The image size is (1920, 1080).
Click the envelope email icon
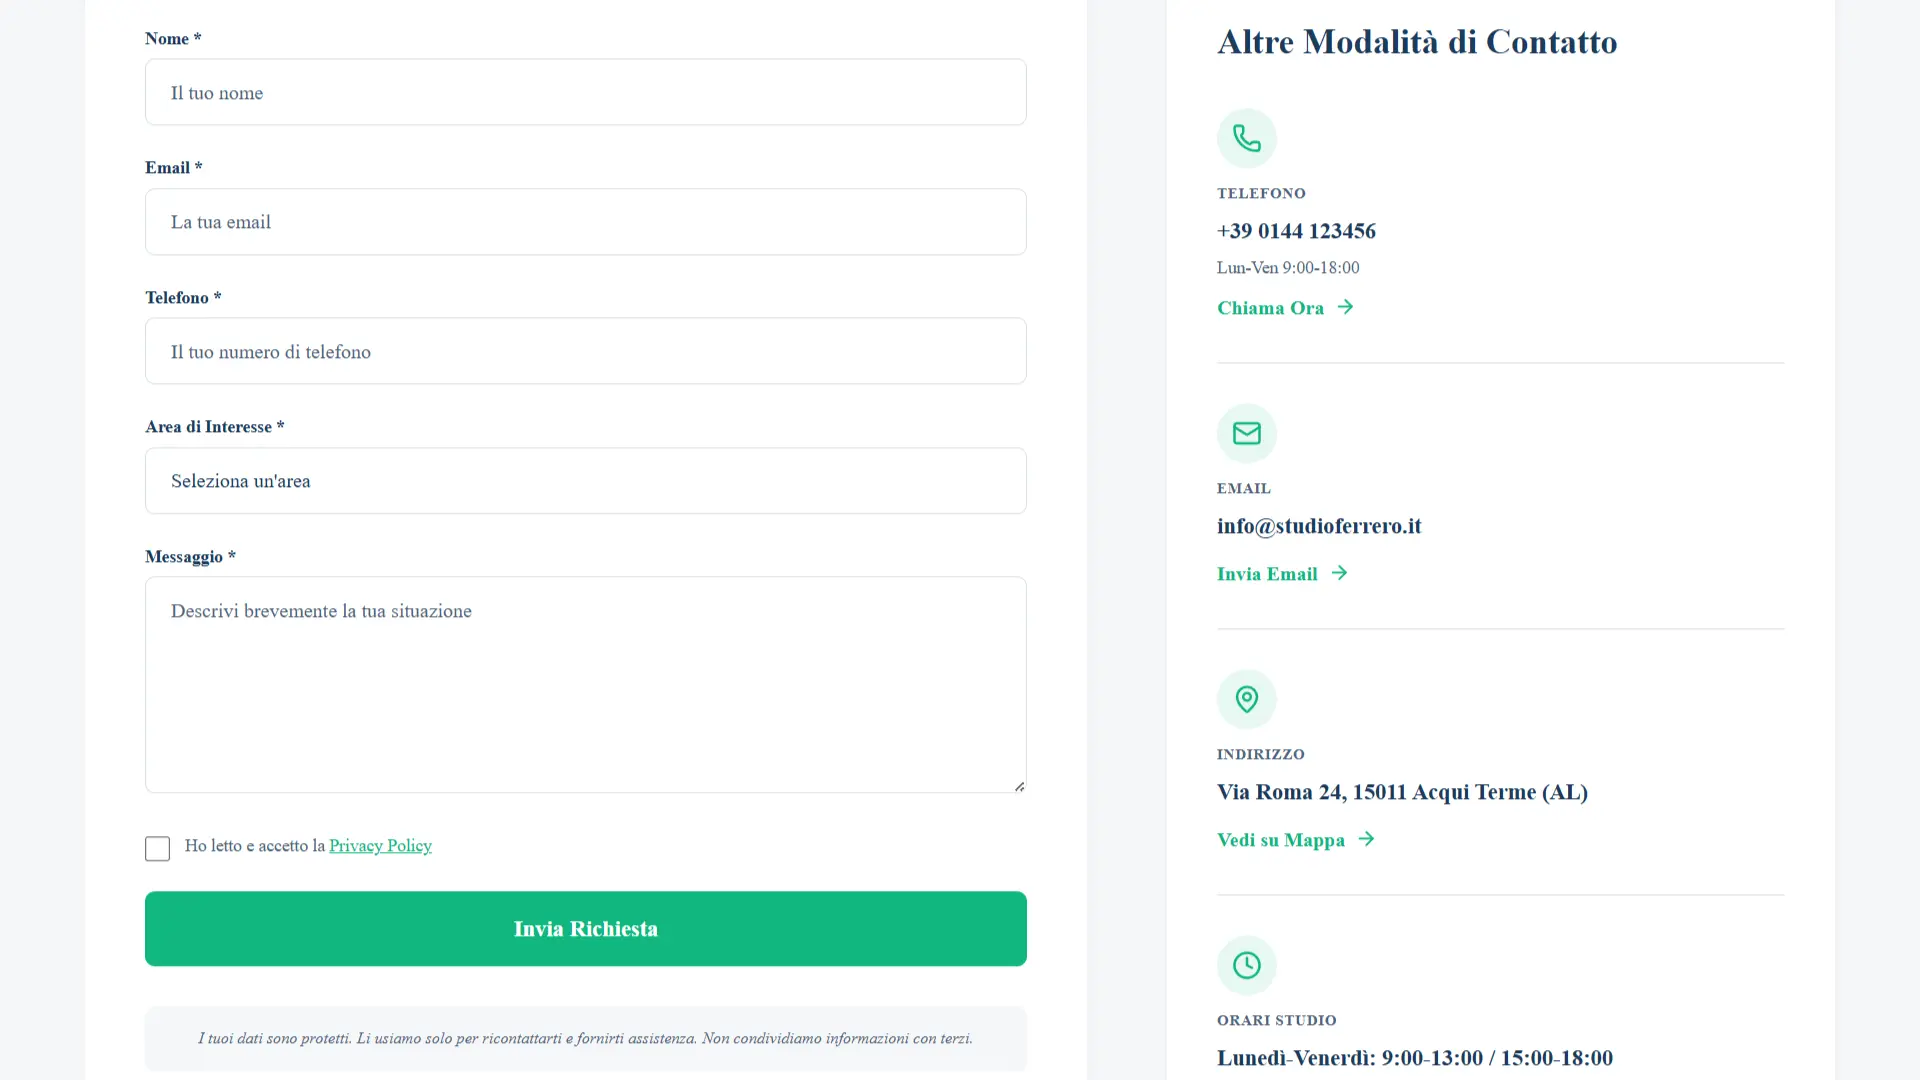tap(1246, 433)
